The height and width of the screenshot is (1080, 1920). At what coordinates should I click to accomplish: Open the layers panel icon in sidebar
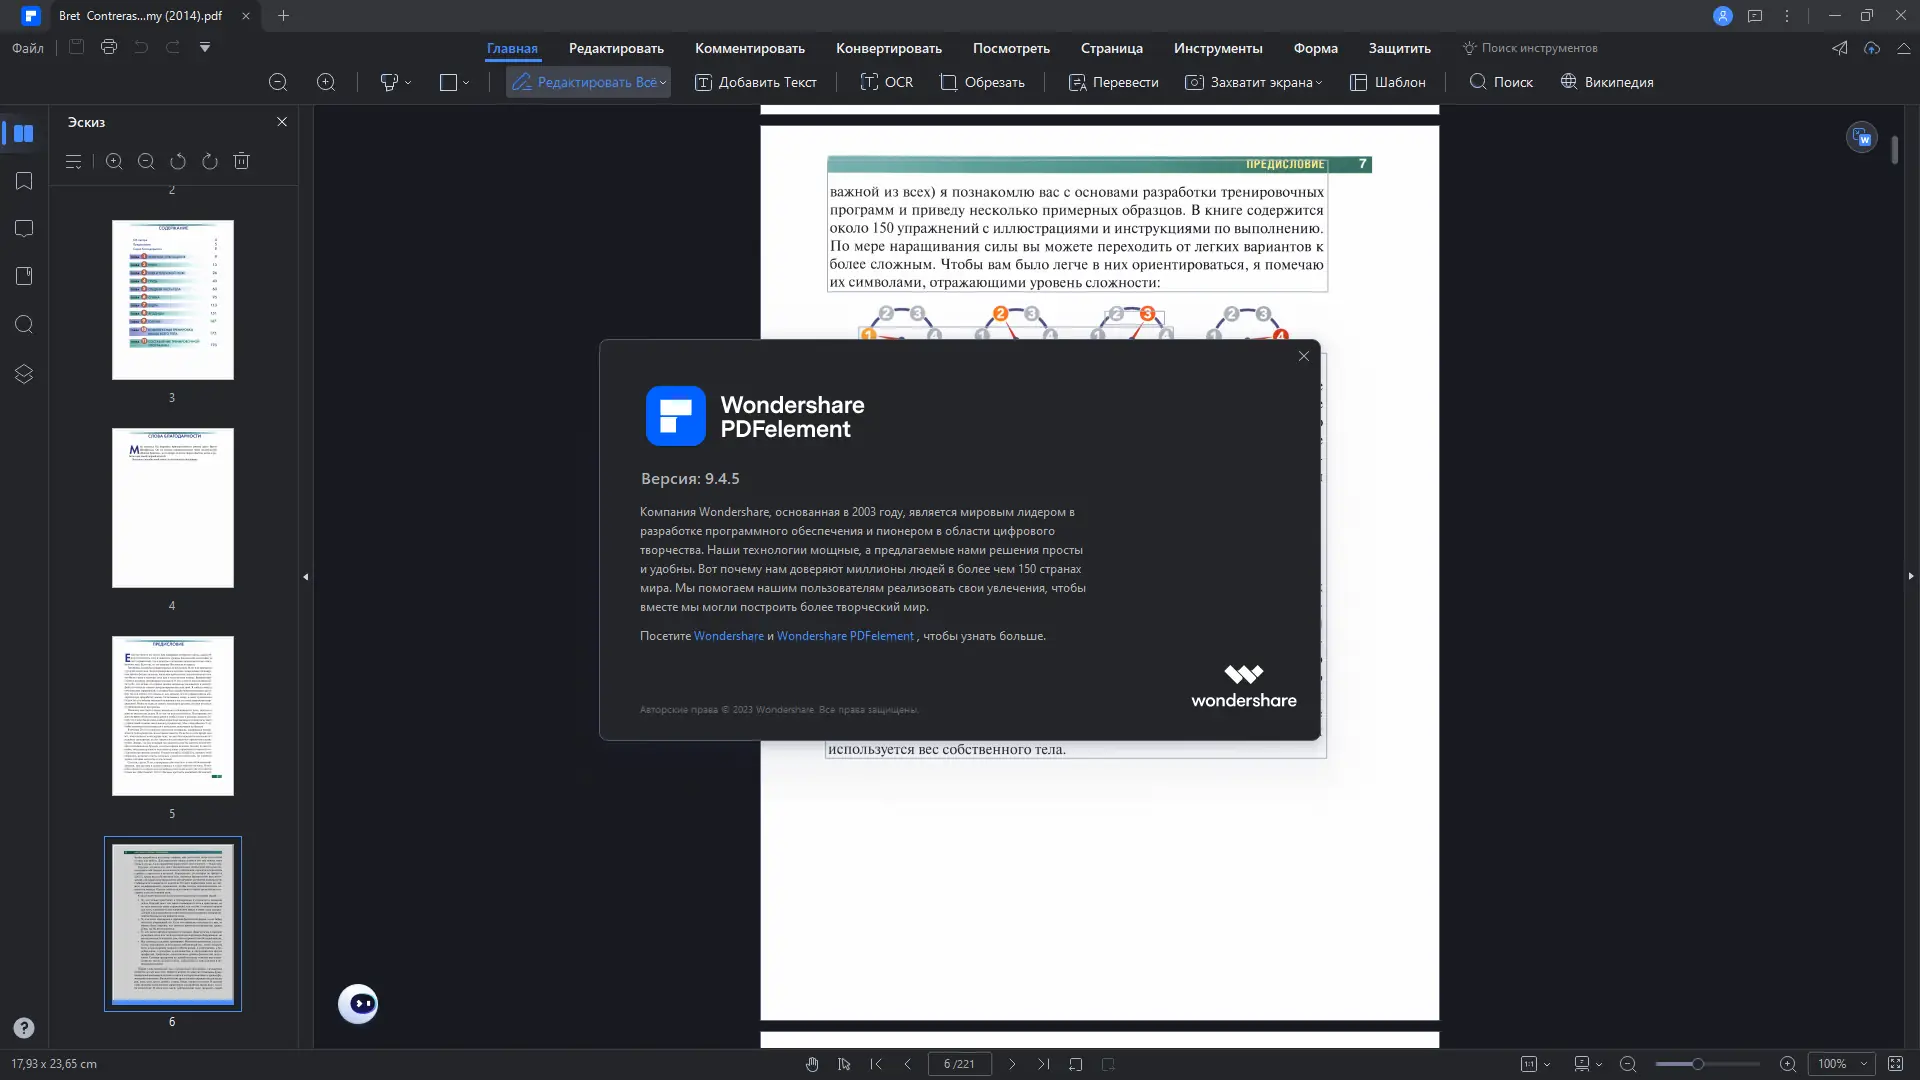click(24, 374)
